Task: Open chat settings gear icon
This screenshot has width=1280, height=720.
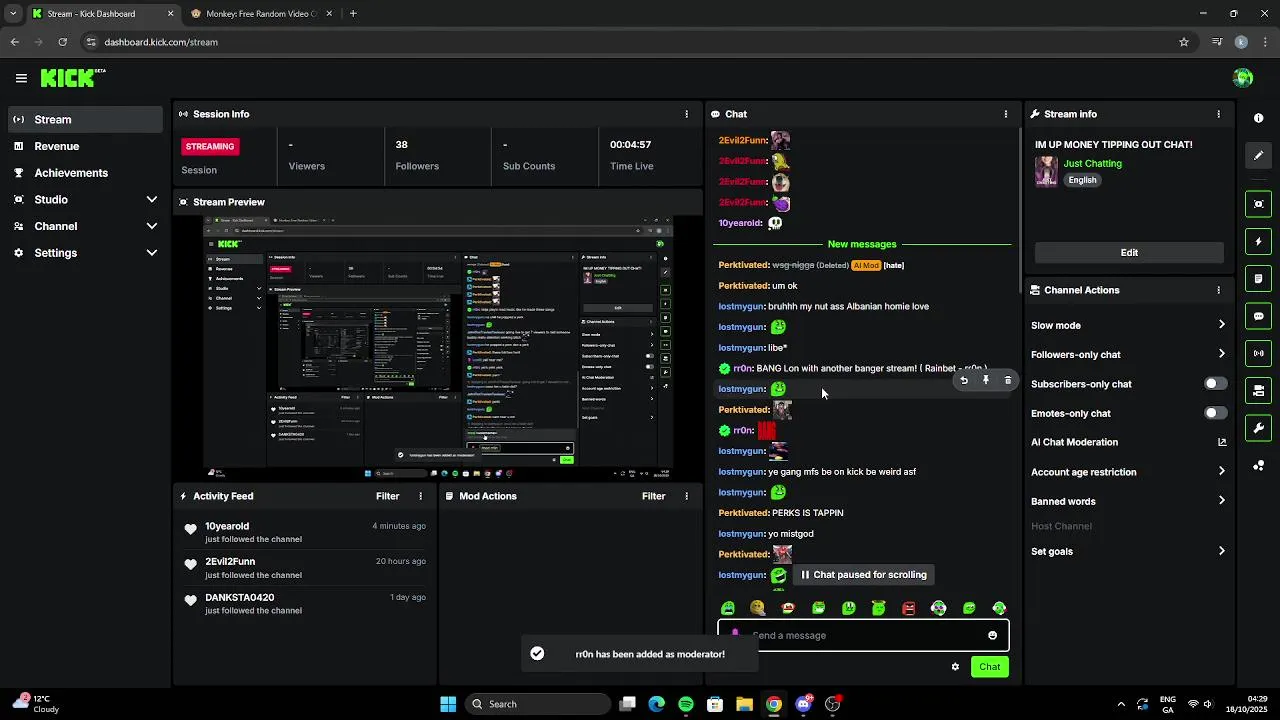Action: coord(955,667)
